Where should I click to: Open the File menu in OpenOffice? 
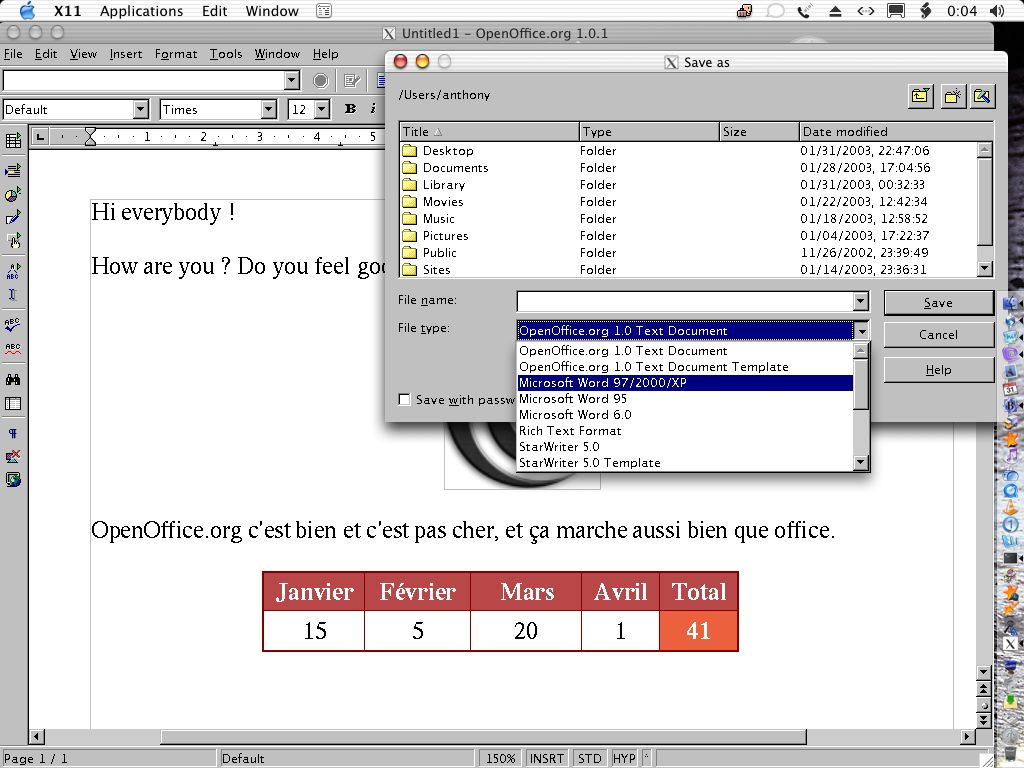click(x=13, y=54)
